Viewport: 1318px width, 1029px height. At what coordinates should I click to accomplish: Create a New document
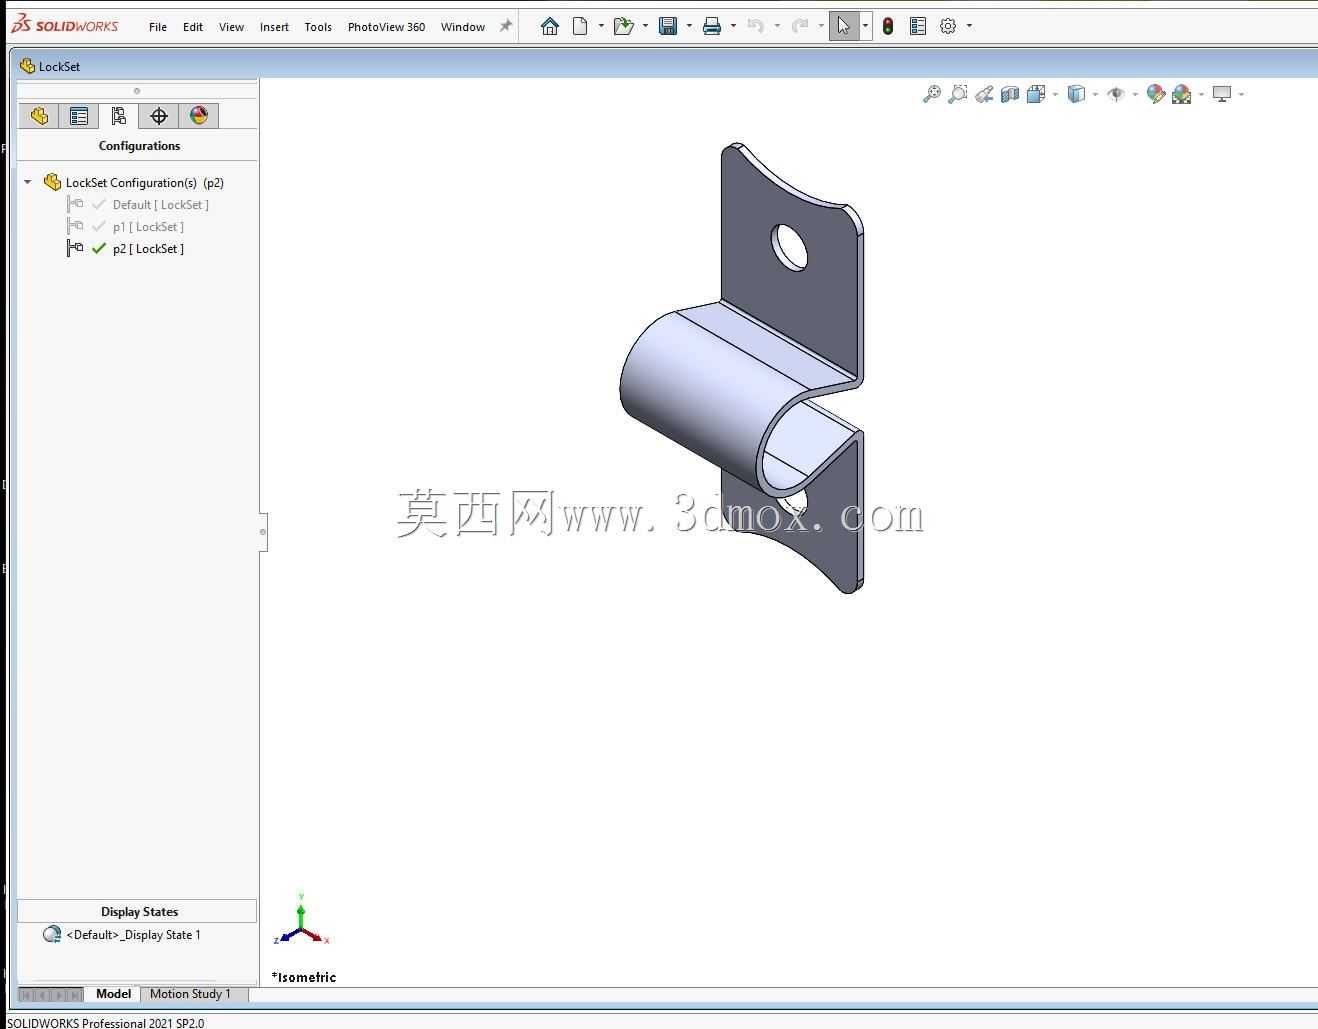[580, 26]
